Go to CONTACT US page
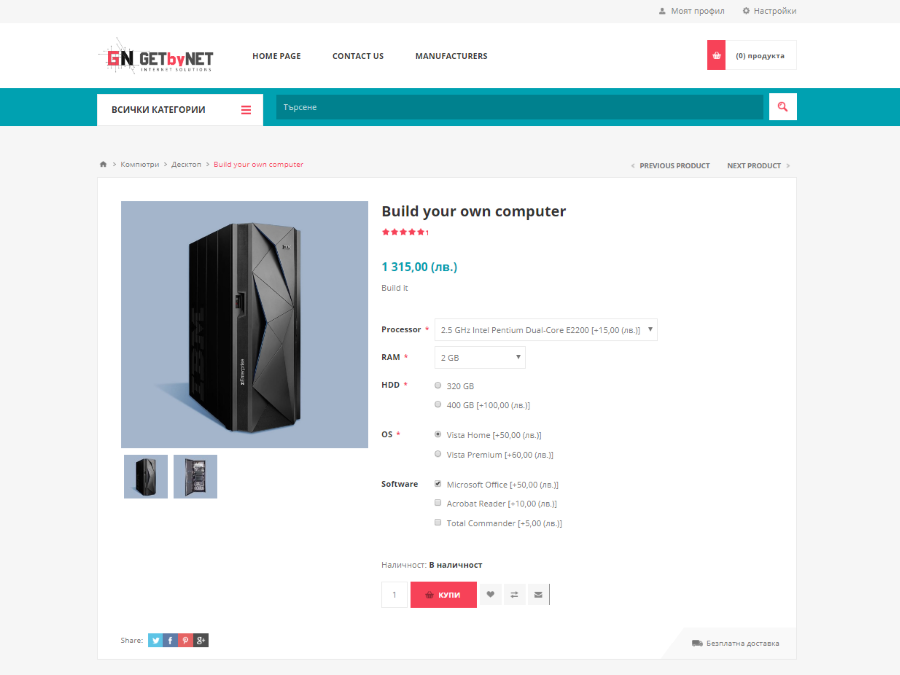Viewport: 900px width, 675px height. click(x=358, y=56)
